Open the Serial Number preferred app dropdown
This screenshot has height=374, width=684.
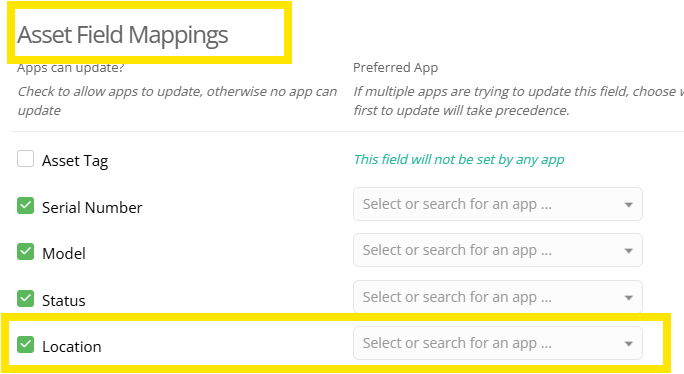tap(498, 204)
